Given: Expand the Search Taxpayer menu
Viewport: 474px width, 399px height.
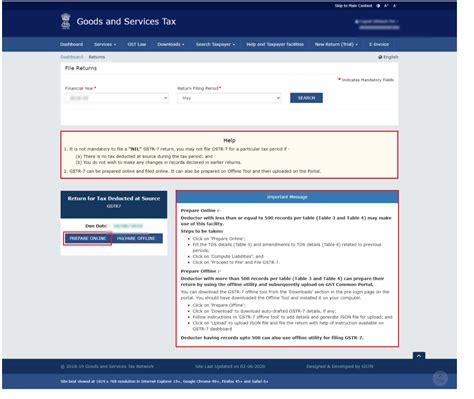Looking at the screenshot, I should click(x=215, y=44).
